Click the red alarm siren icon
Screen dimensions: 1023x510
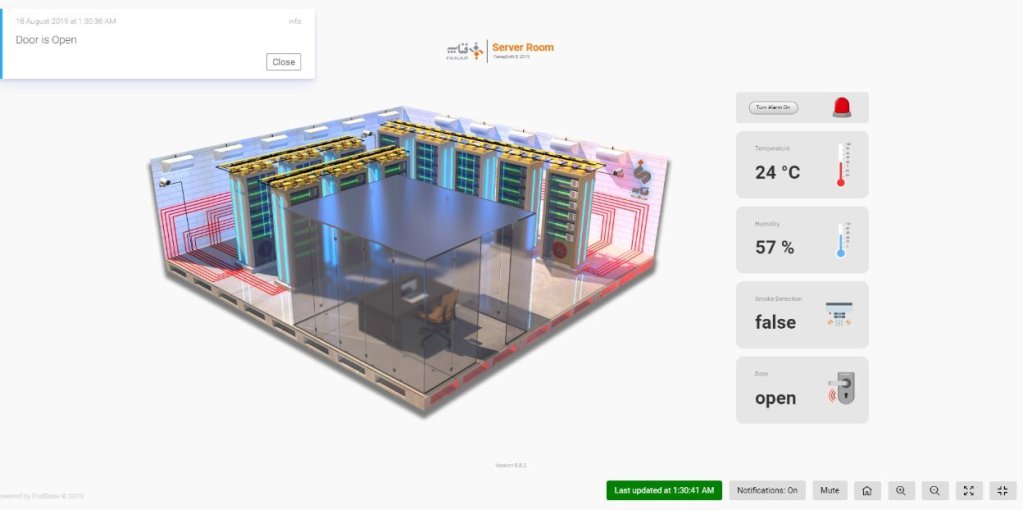pos(841,108)
